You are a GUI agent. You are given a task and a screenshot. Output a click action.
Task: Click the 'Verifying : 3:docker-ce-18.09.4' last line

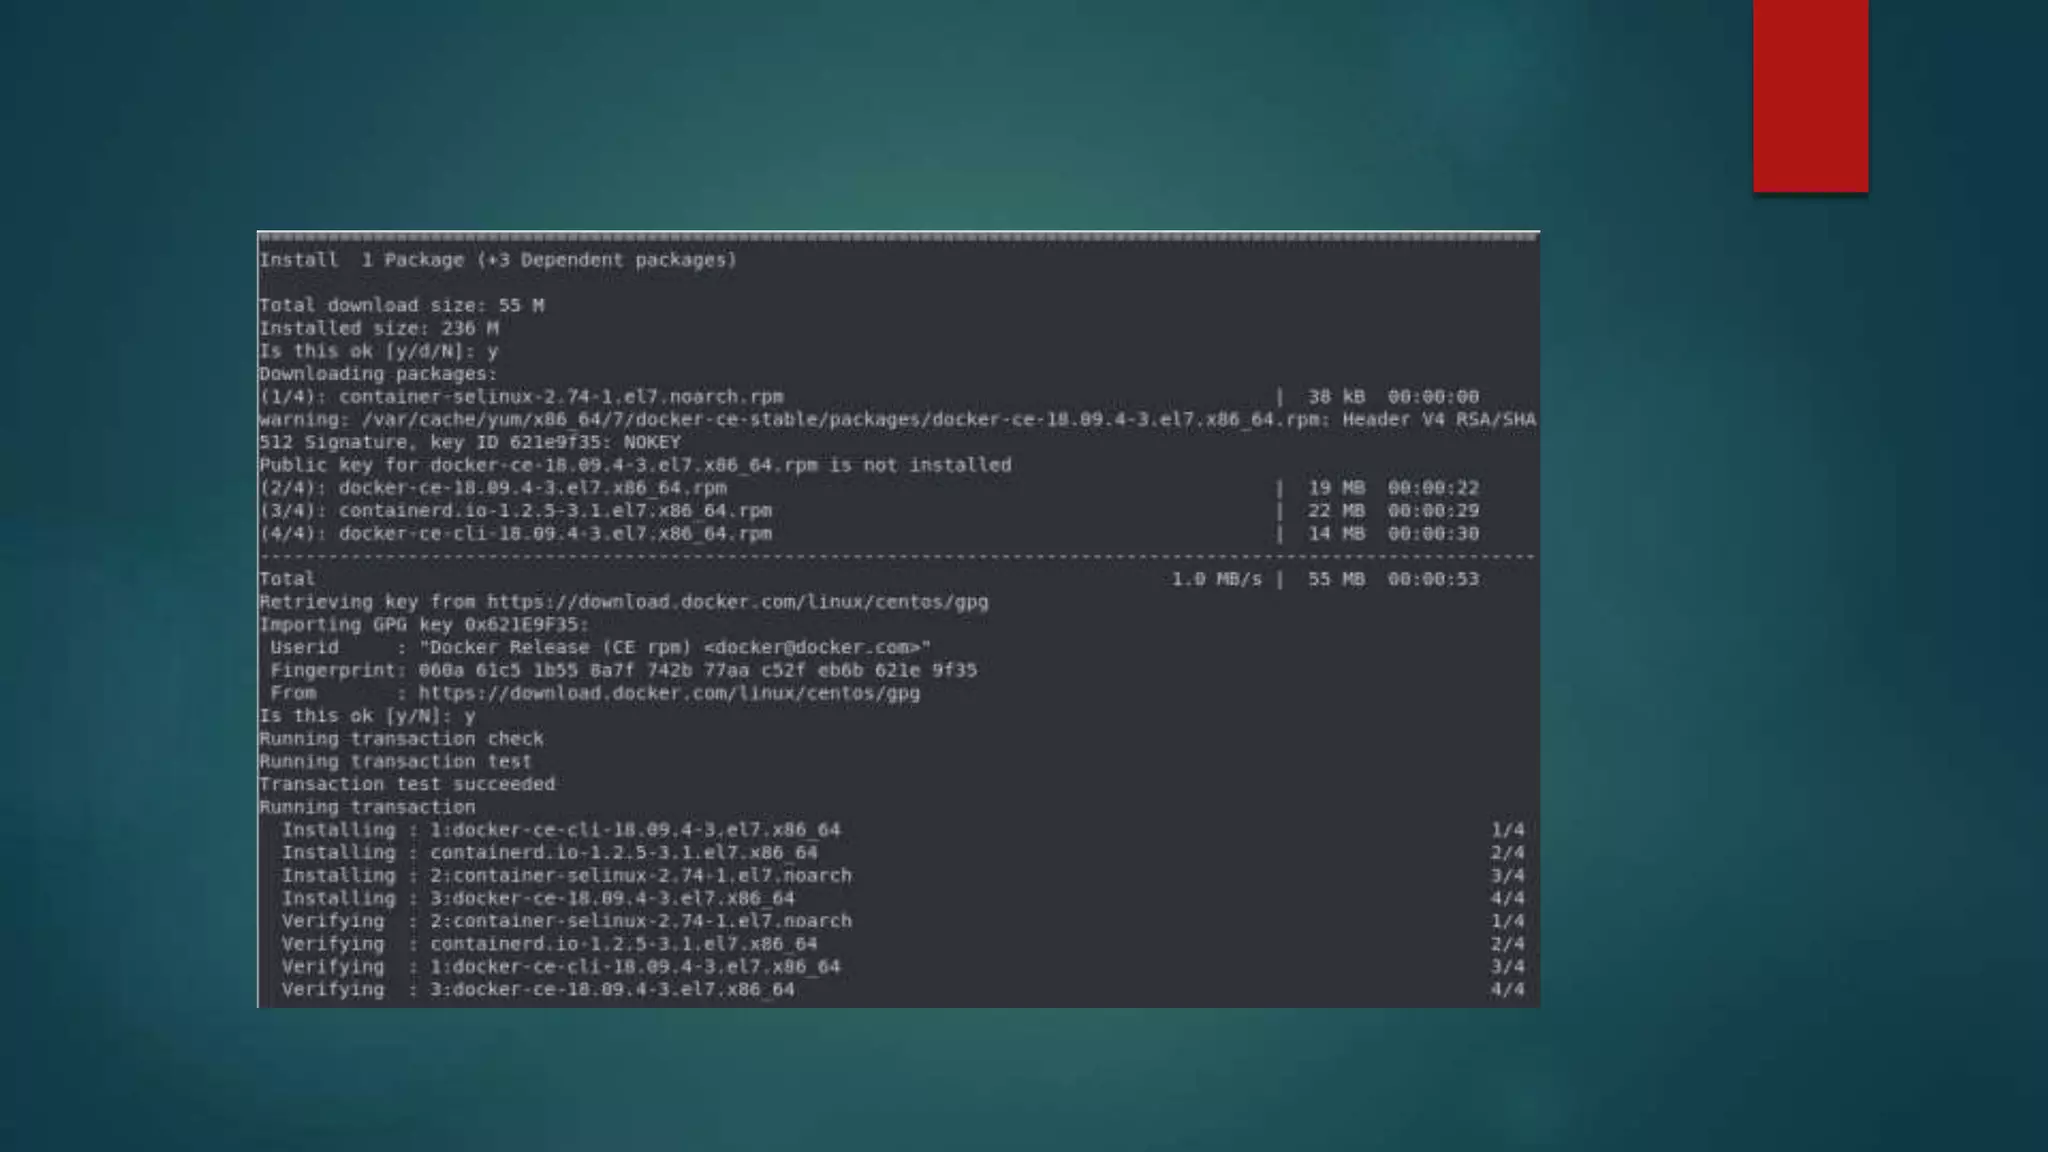coord(537,989)
